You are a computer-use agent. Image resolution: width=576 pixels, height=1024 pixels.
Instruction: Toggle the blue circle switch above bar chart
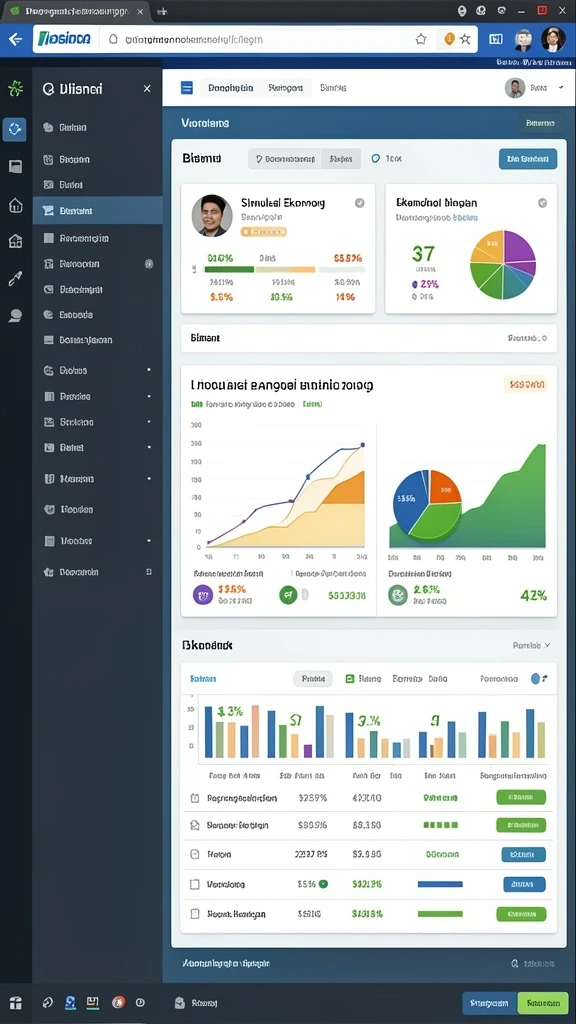(x=536, y=679)
